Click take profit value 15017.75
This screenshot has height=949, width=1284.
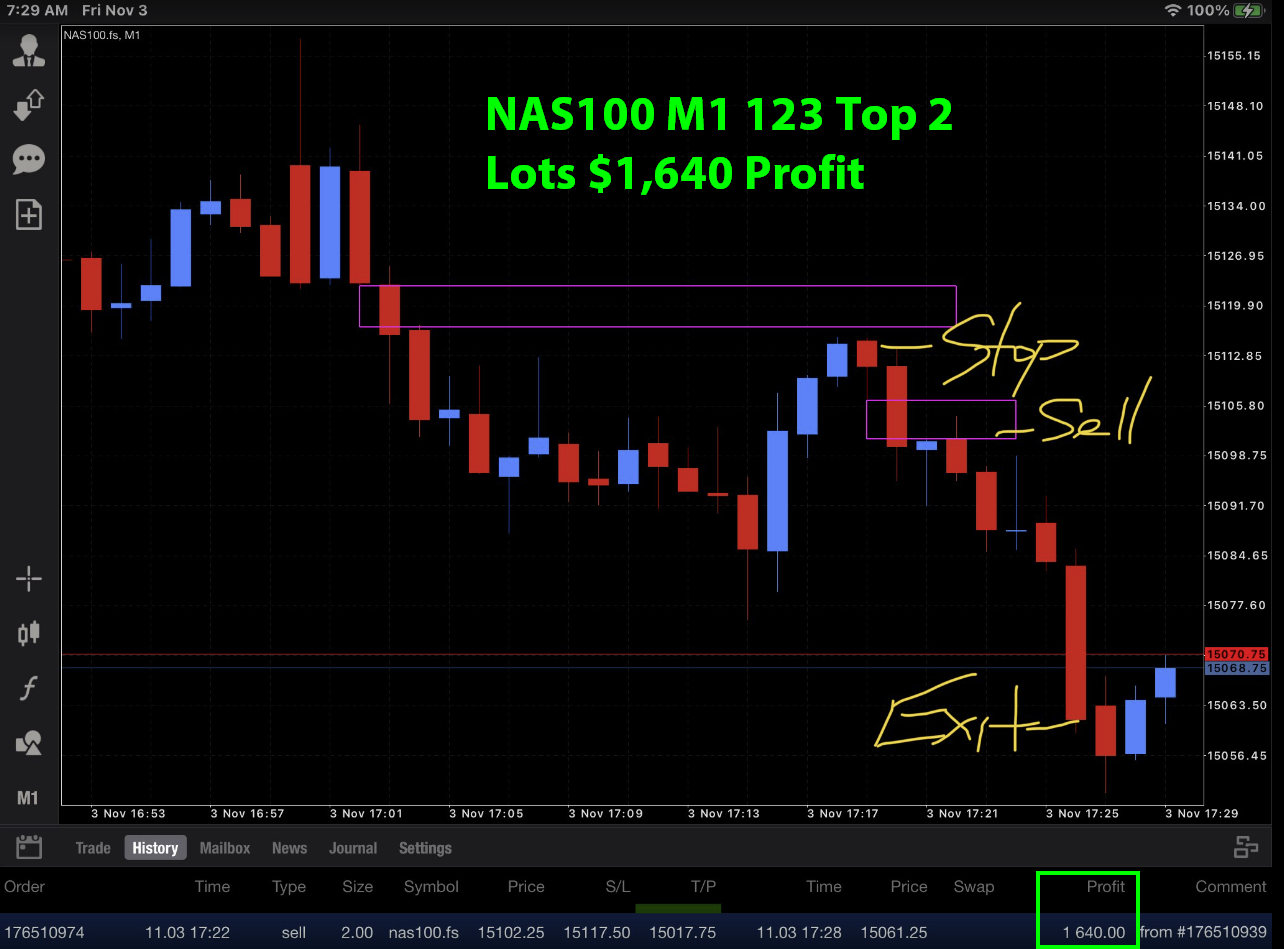click(x=683, y=932)
